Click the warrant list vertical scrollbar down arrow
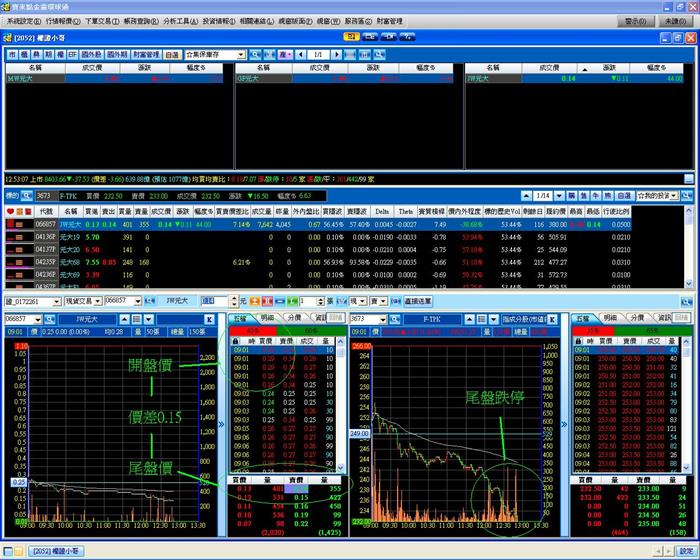The height and width of the screenshot is (560, 700). (x=689, y=284)
